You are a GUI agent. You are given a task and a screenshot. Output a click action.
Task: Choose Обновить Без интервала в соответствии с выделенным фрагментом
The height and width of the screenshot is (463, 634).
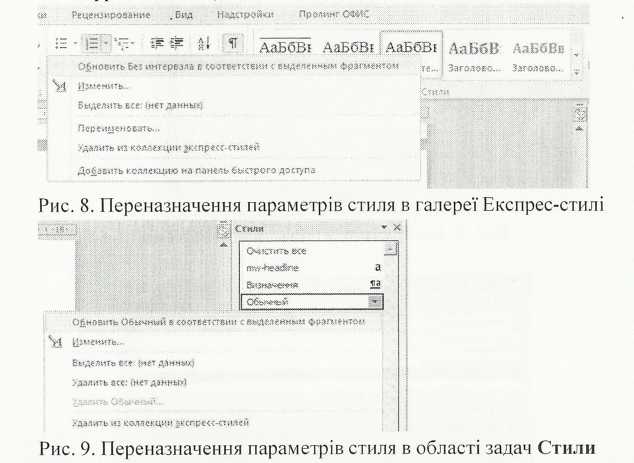pyautogui.click(x=239, y=66)
